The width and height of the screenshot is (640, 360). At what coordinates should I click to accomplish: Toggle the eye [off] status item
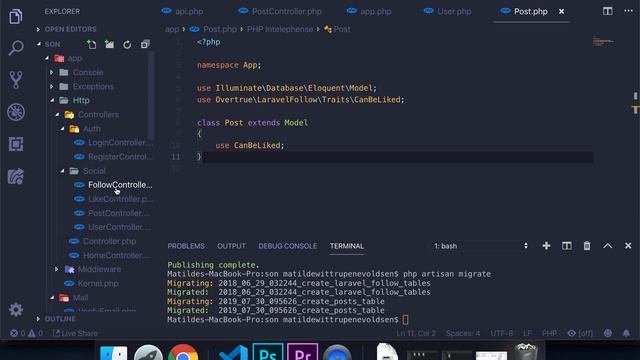[x=580, y=333]
